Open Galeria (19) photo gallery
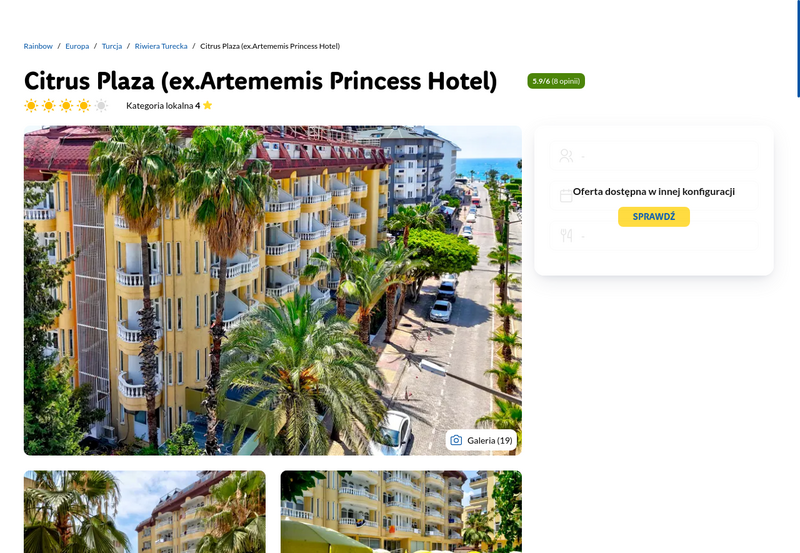Viewport: 800px width, 553px height. pyautogui.click(x=481, y=440)
